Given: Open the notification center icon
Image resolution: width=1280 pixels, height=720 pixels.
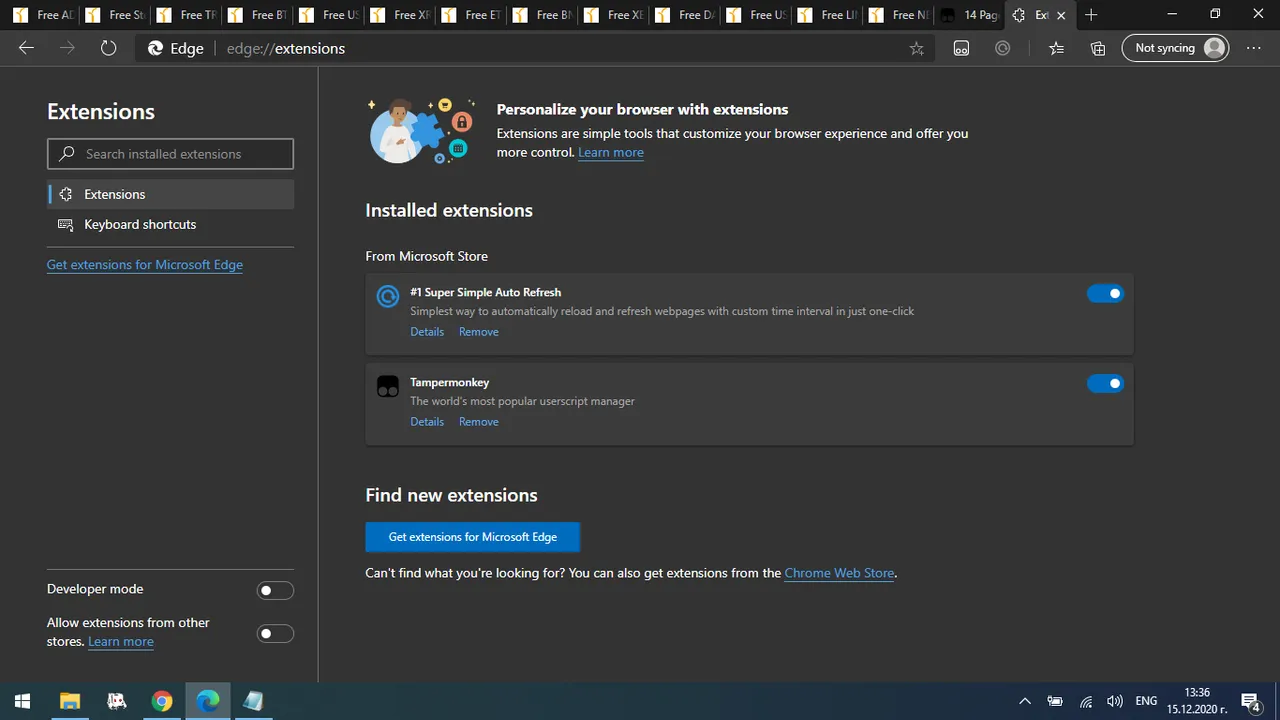Looking at the screenshot, I should coord(1250,701).
